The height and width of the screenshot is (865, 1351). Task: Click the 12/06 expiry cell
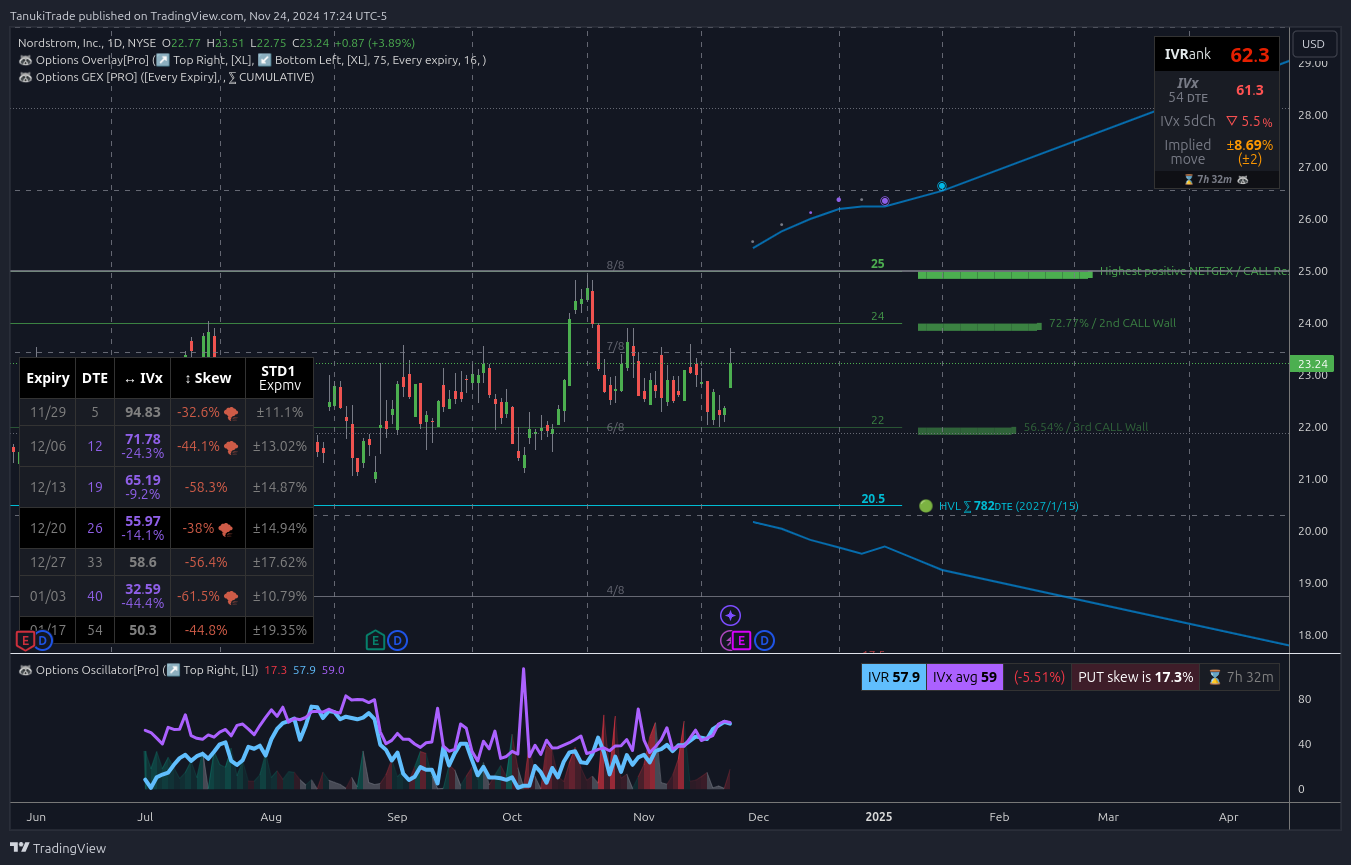point(48,446)
